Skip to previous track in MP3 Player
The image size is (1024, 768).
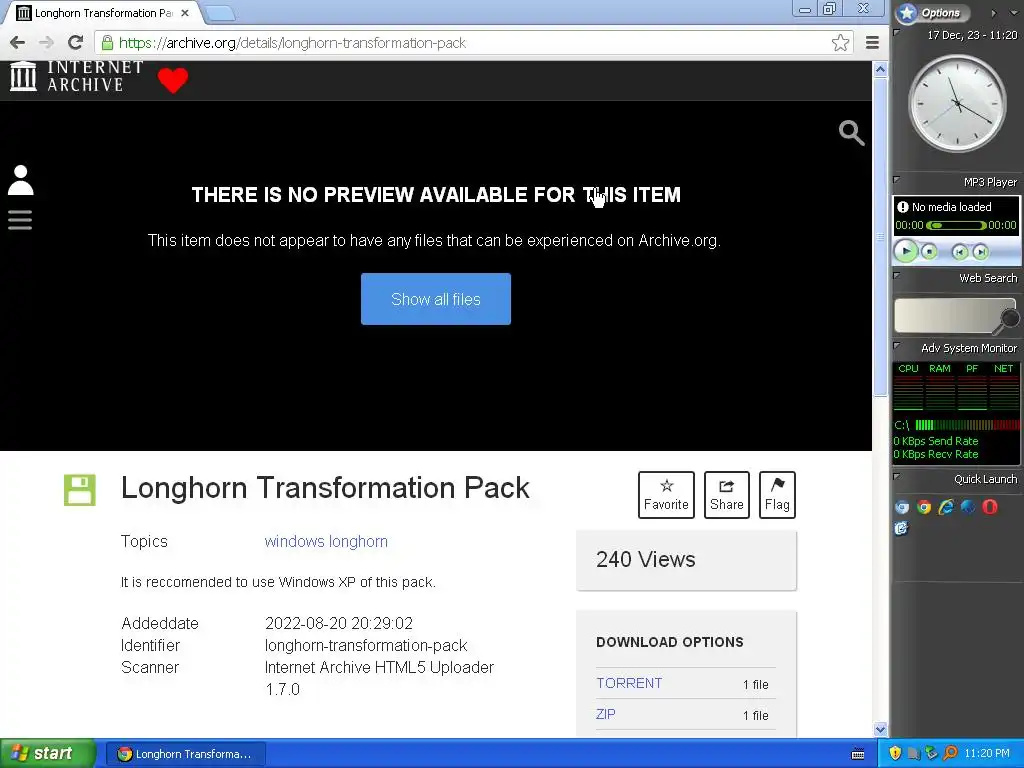(x=959, y=252)
